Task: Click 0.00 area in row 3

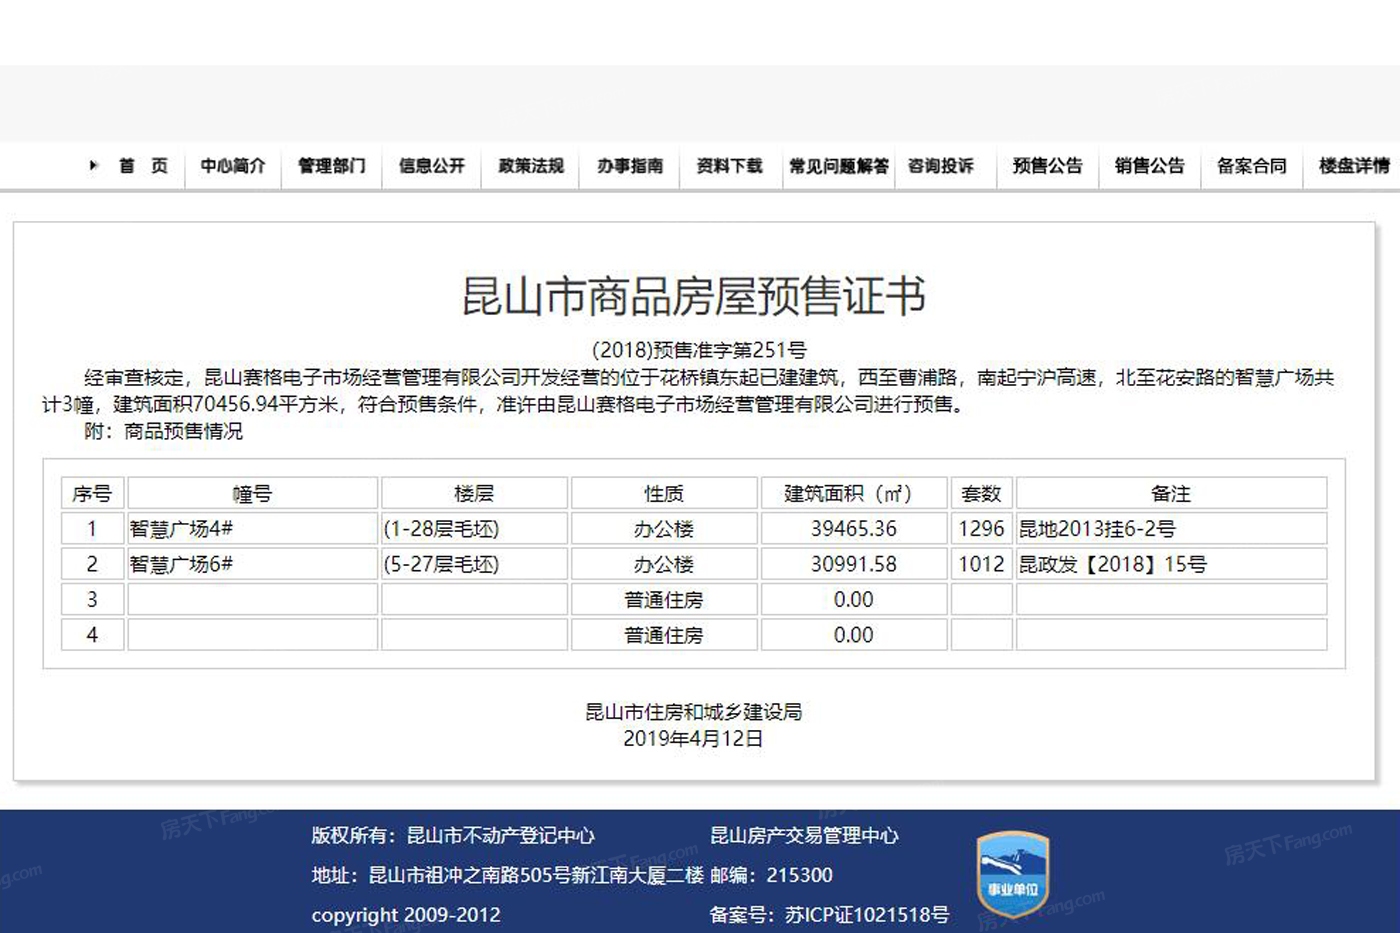Action: click(854, 600)
